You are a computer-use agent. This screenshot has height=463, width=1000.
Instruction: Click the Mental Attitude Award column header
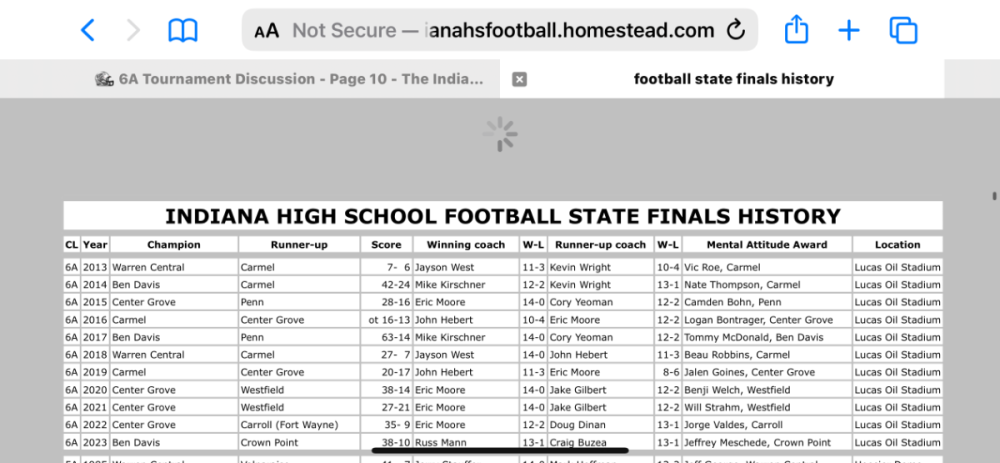[x=767, y=245]
